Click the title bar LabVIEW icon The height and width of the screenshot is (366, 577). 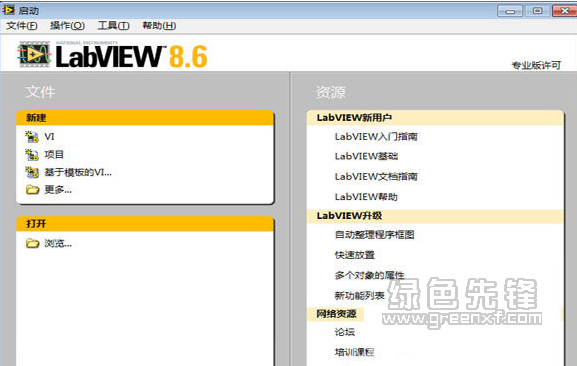9,10
